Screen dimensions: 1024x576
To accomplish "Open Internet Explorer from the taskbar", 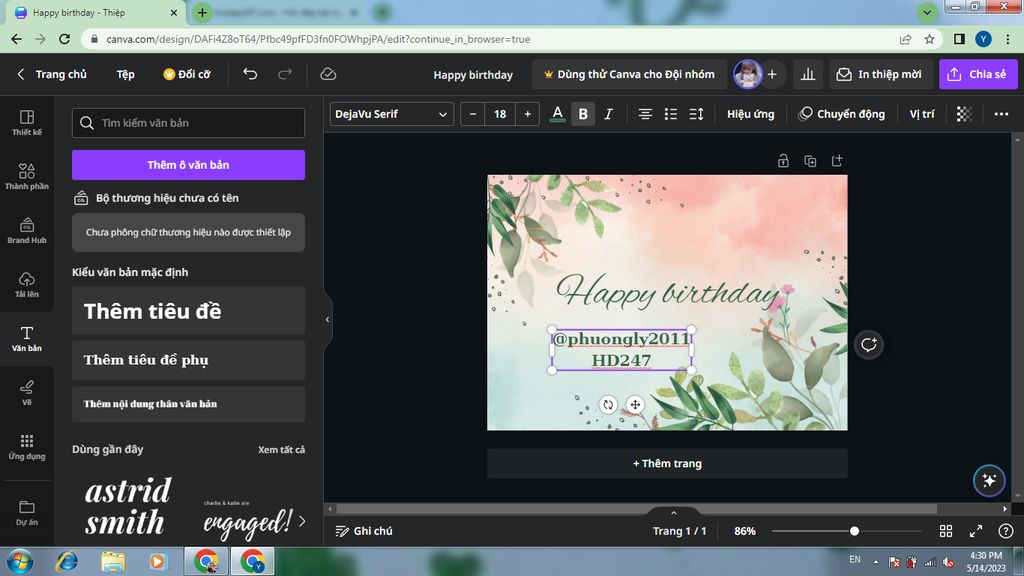I will point(67,561).
